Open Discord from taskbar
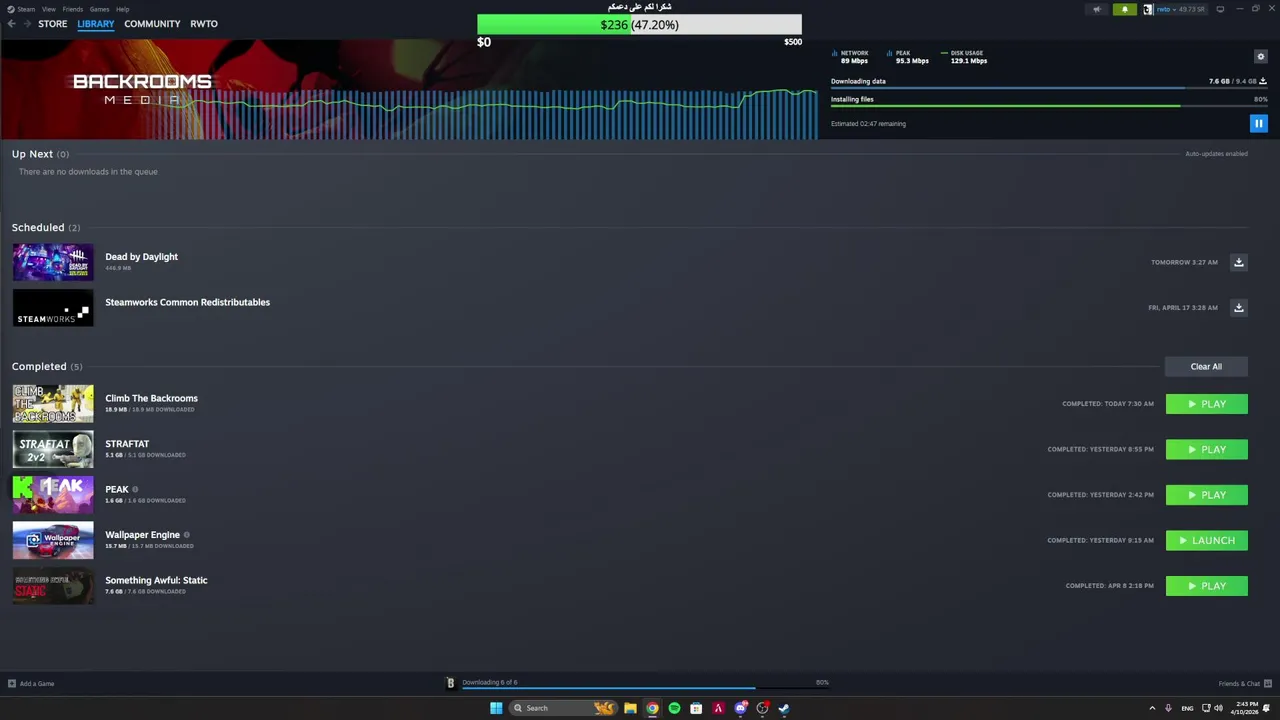Image resolution: width=1280 pixels, height=720 pixels. click(x=740, y=708)
